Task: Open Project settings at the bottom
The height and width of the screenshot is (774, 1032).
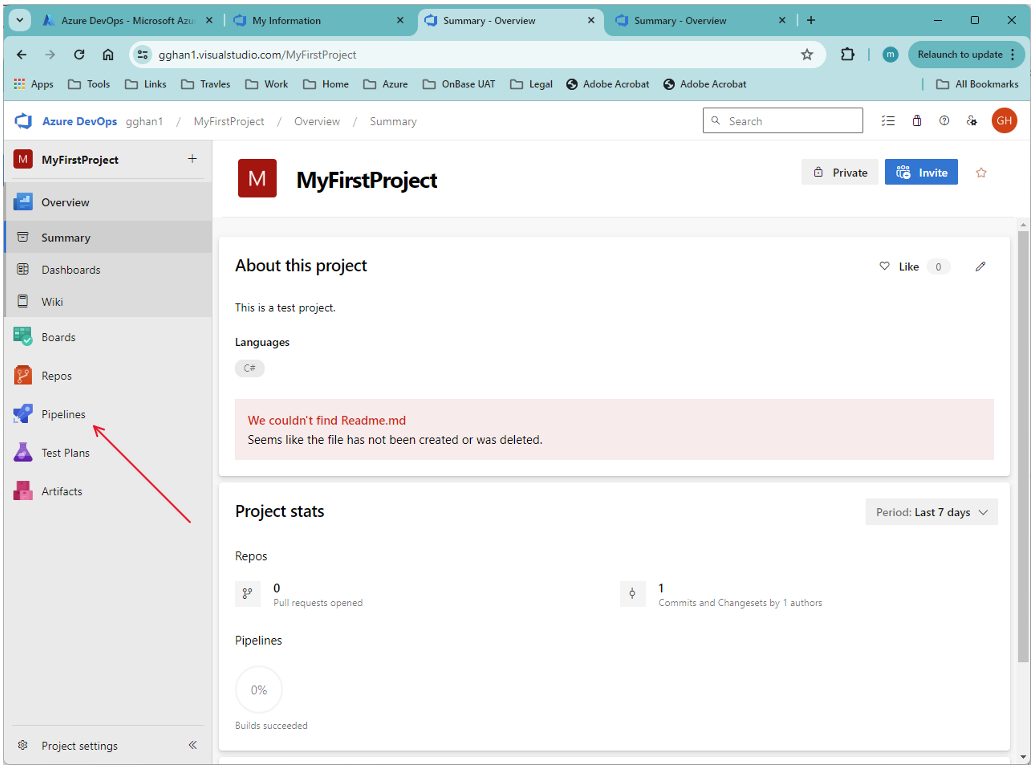Action: tap(79, 746)
